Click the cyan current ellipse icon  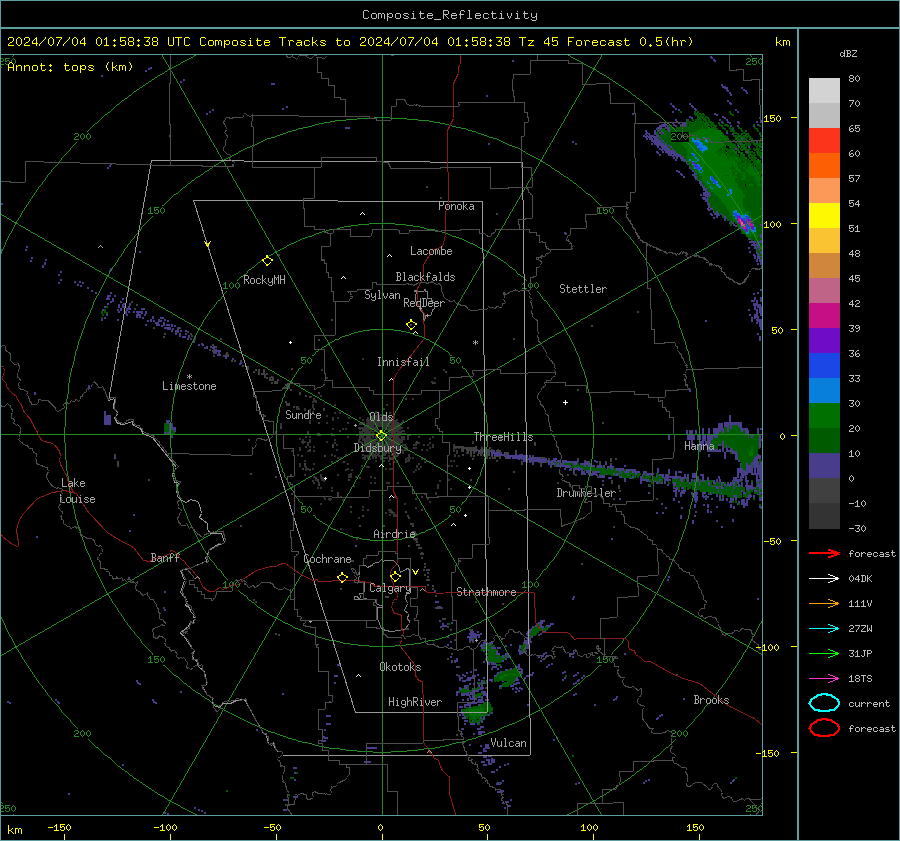click(824, 703)
